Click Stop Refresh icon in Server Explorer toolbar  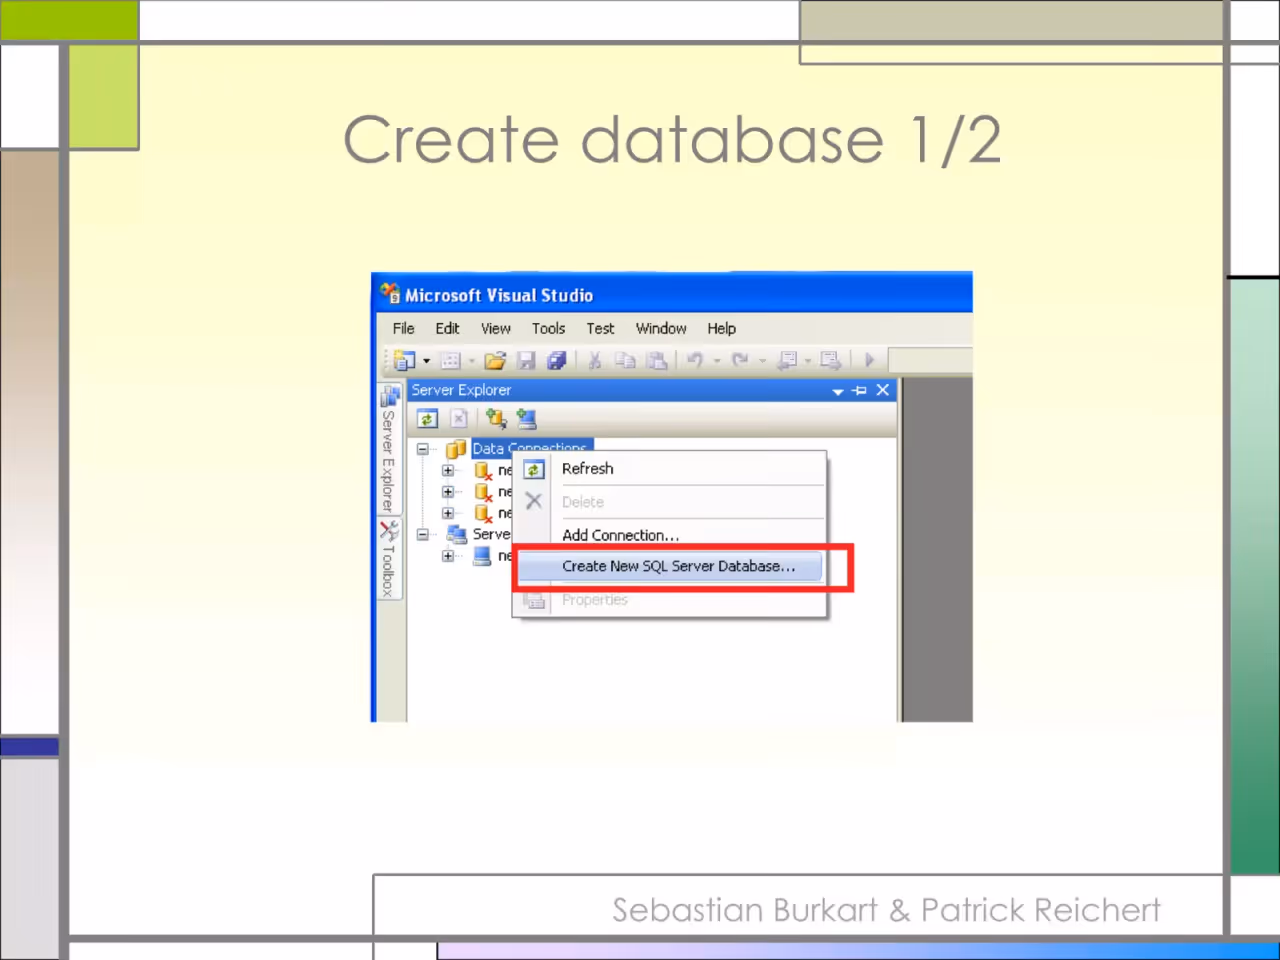point(459,419)
